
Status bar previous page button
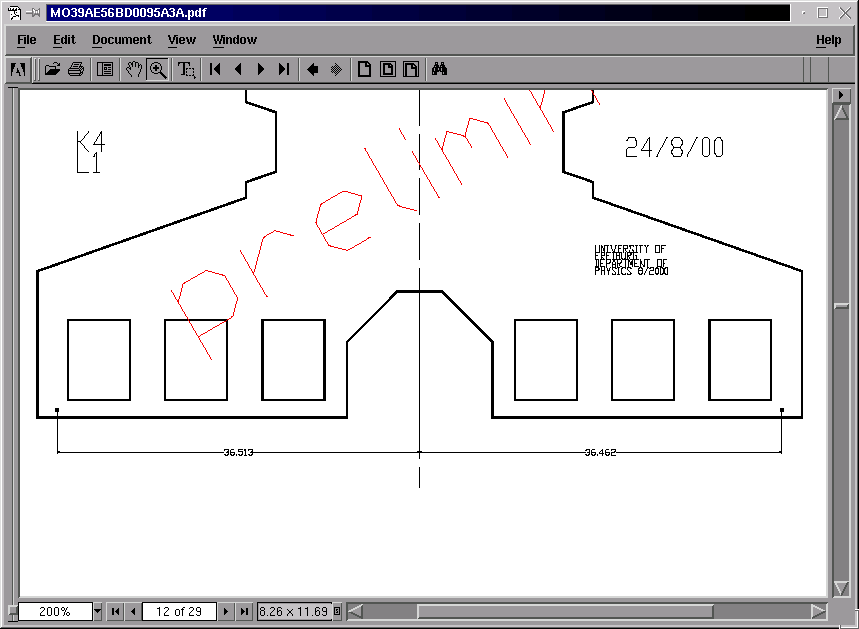(133, 611)
